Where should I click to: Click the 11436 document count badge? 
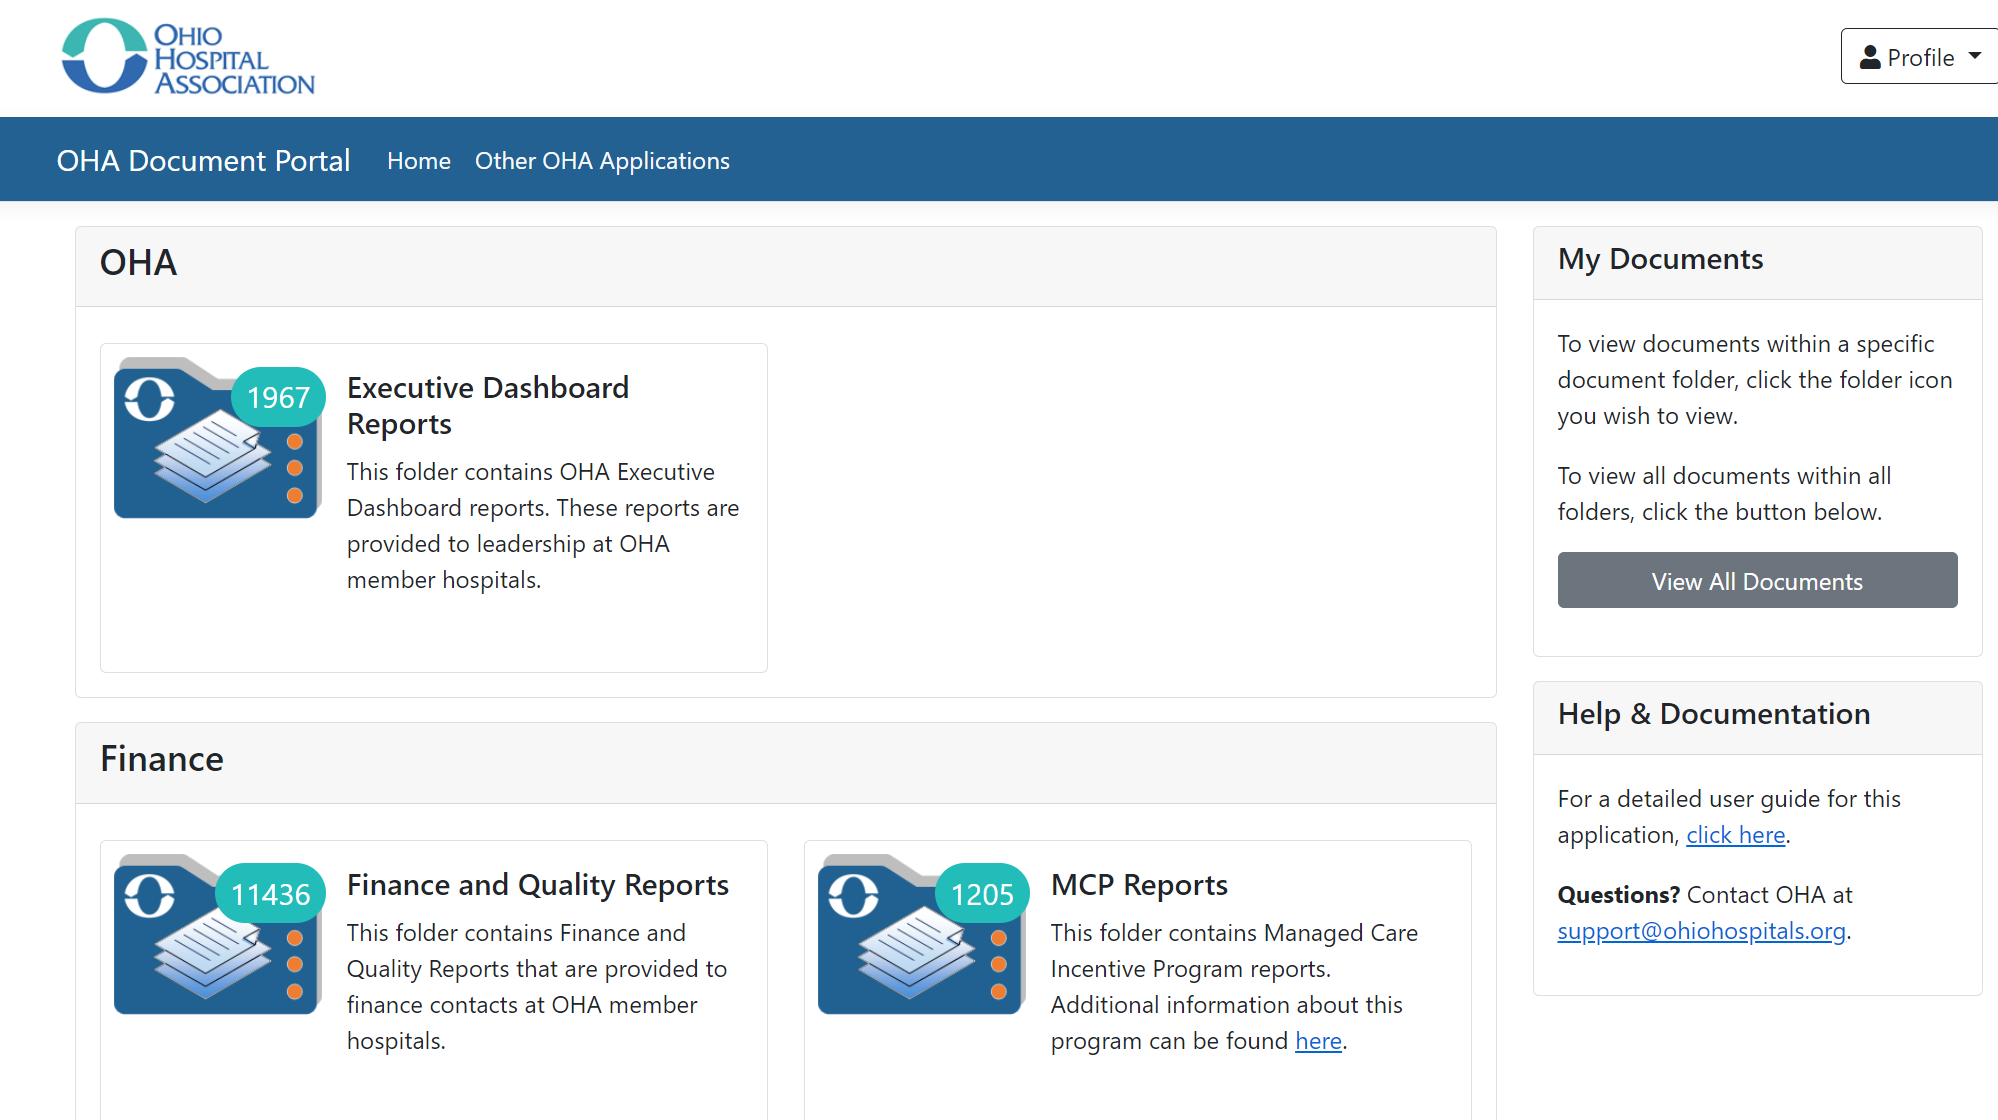270,894
